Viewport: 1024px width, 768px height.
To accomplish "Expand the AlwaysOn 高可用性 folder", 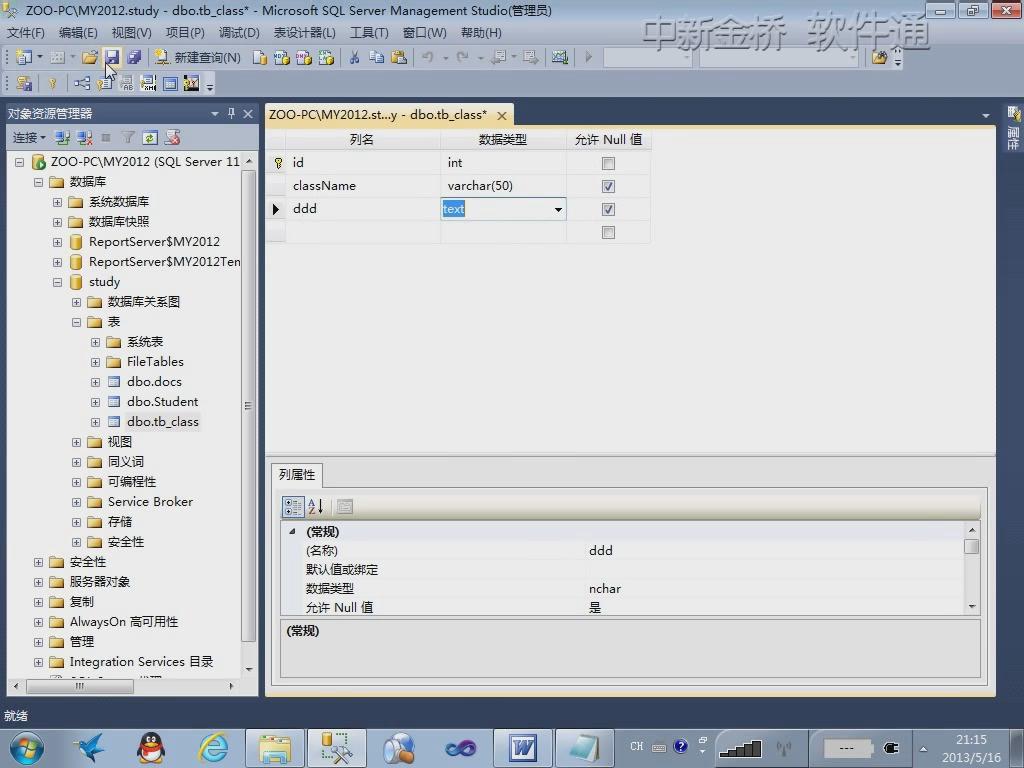I will (39, 622).
